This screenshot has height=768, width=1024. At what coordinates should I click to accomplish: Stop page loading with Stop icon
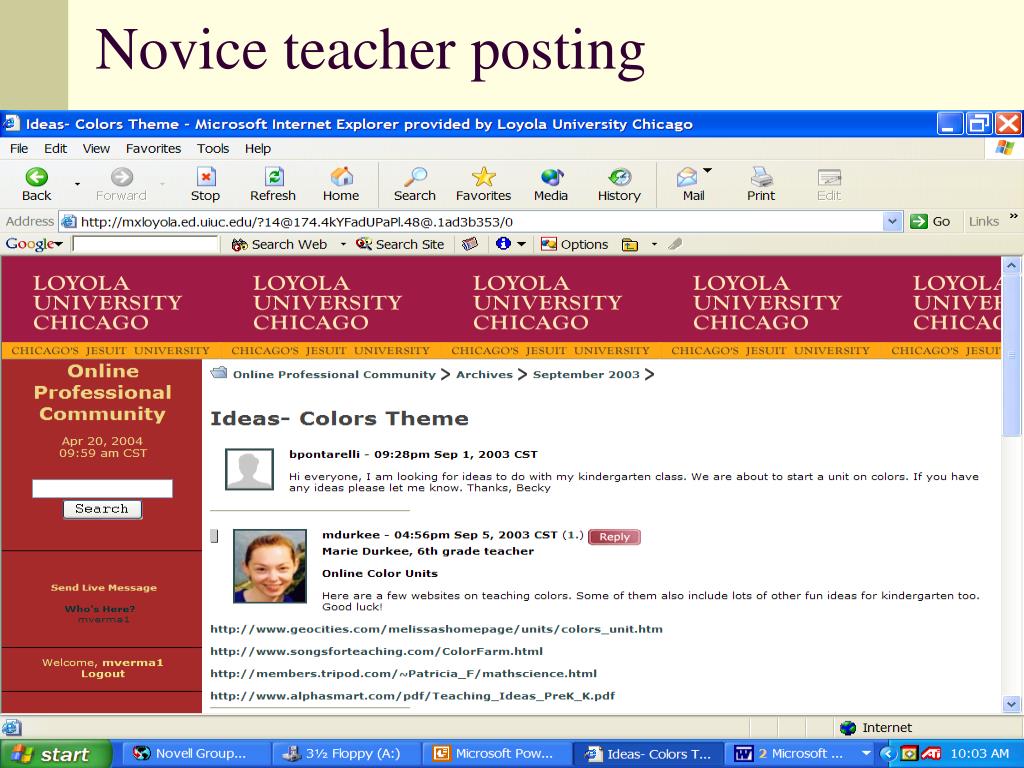pos(206,177)
